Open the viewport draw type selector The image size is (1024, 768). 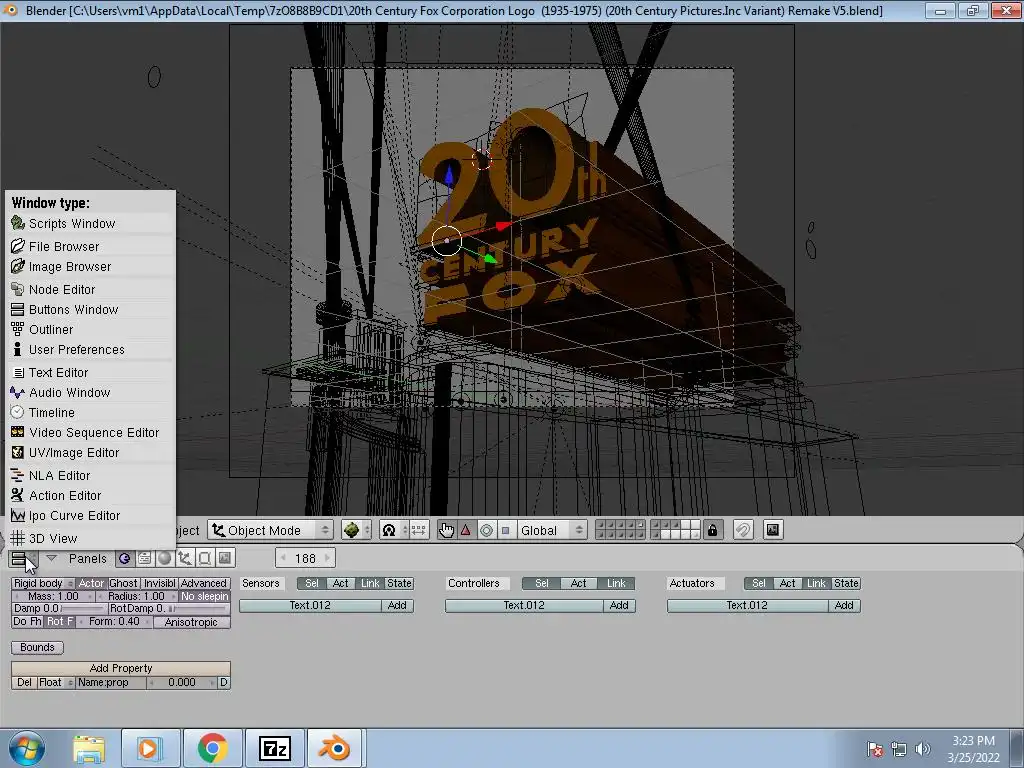point(357,530)
